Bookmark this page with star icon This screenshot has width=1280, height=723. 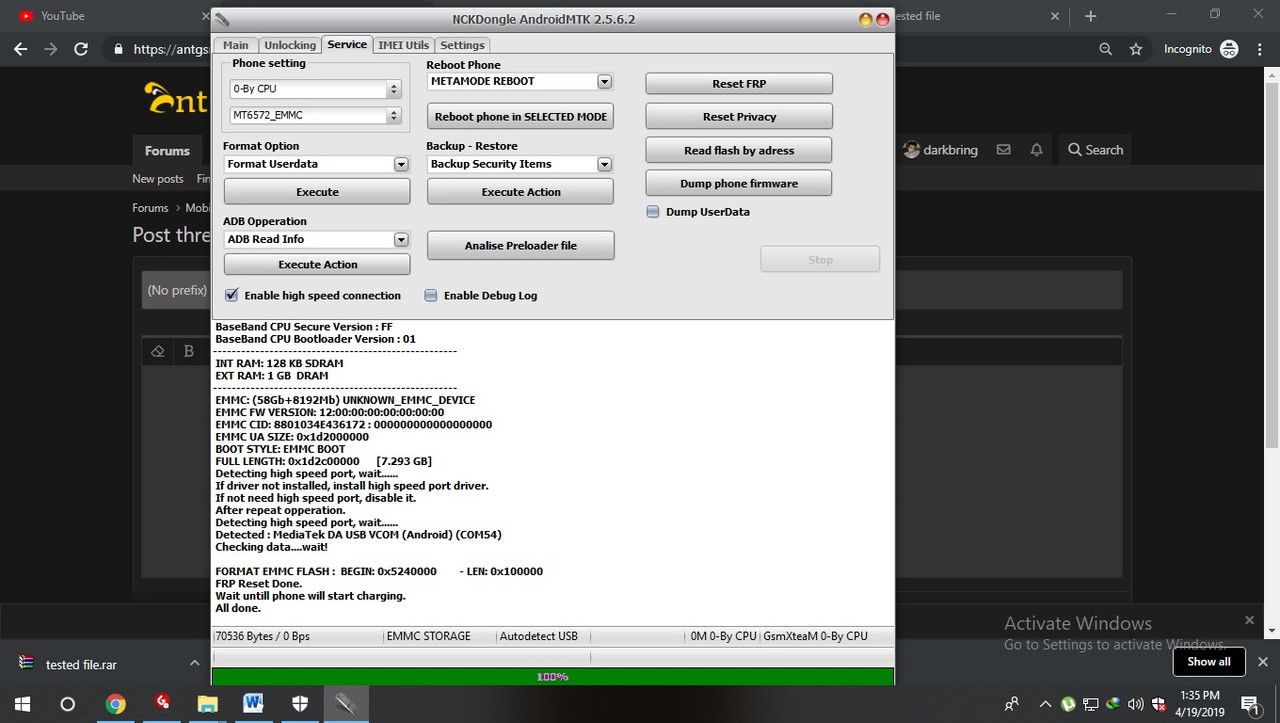(1136, 48)
